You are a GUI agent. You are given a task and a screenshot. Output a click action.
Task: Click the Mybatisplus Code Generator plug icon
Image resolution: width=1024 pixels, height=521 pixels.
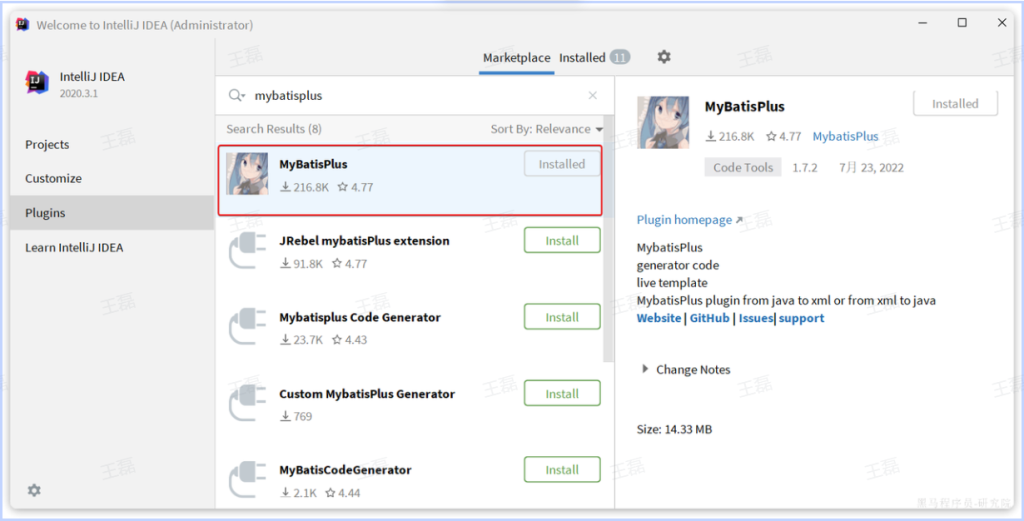247,327
